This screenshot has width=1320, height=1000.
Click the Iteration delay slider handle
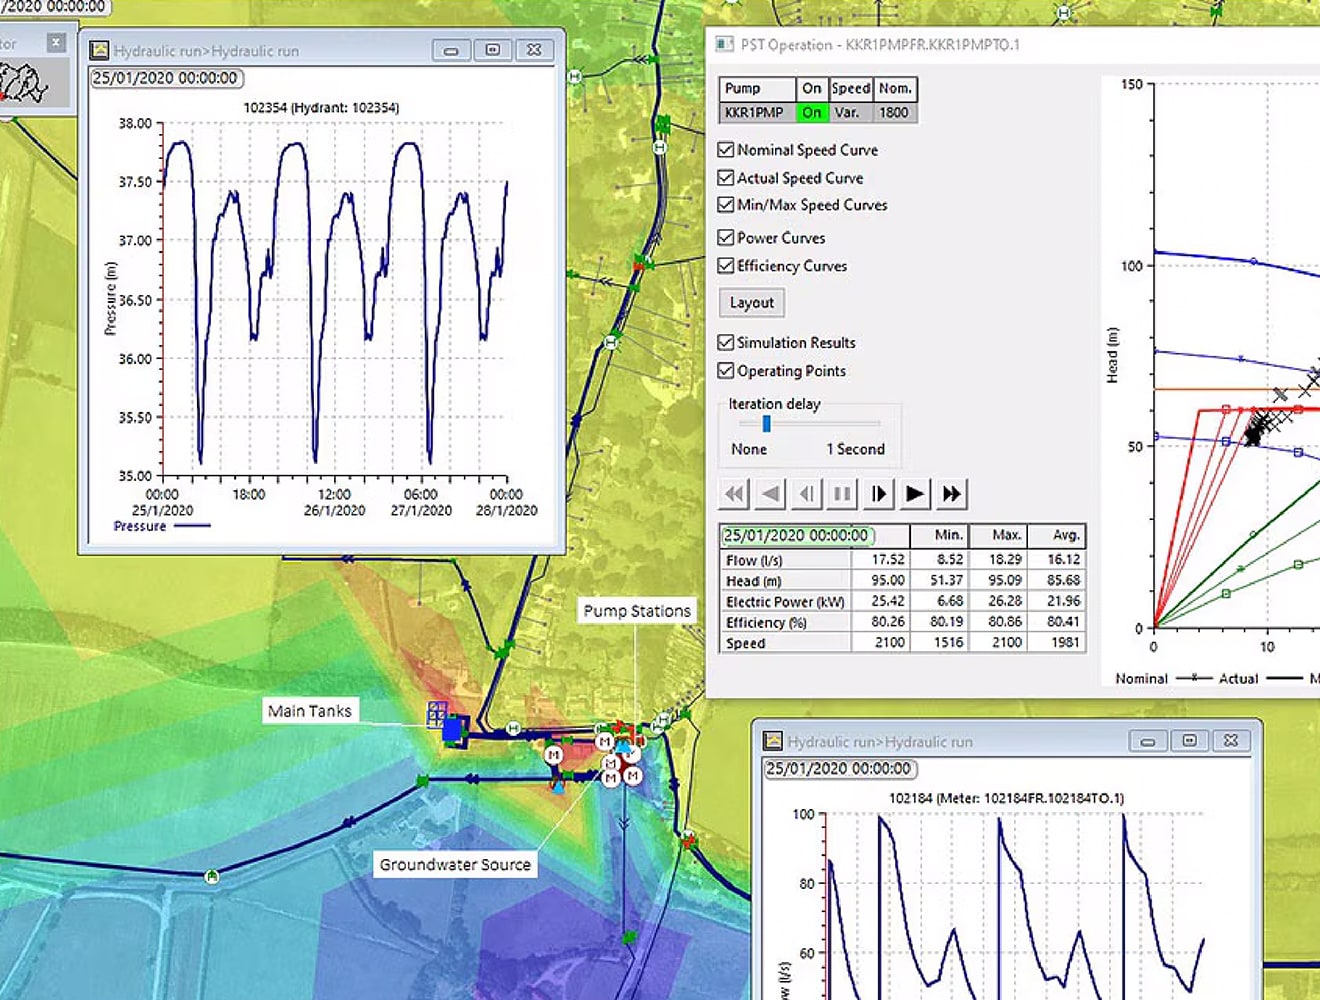[x=766, y=424]
